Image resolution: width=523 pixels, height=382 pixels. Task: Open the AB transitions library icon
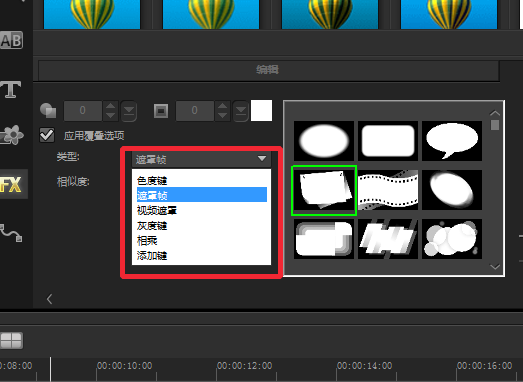11,40
